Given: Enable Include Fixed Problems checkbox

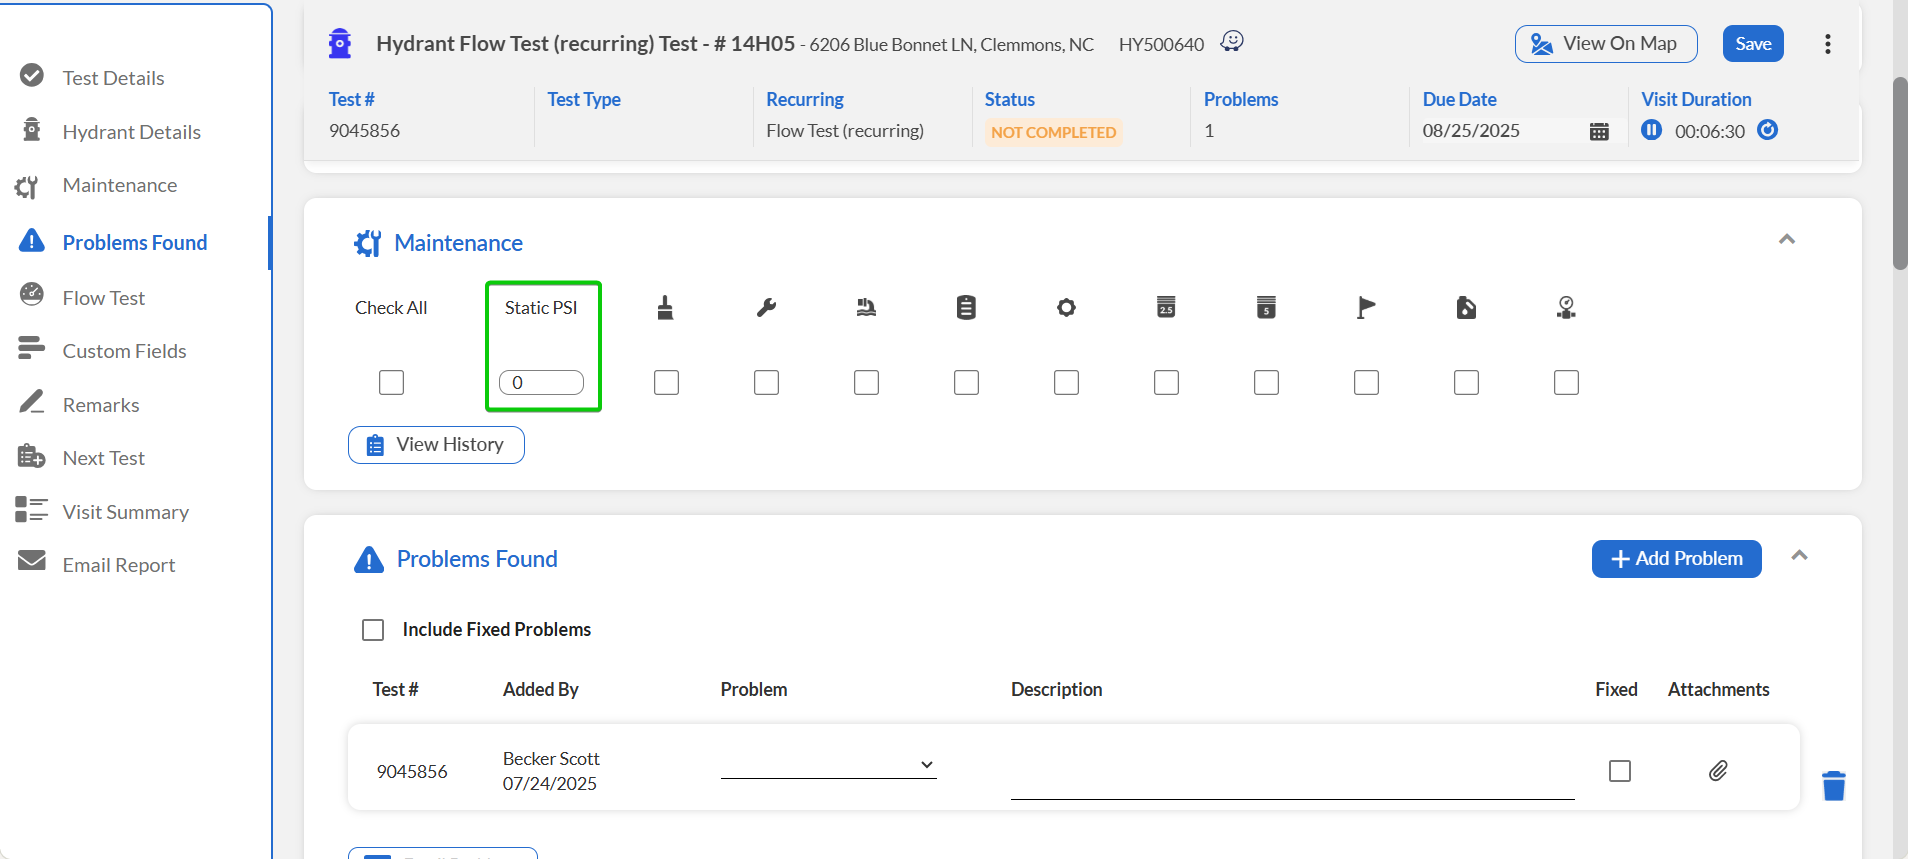Looking at the screenshot, I should [373, 630].
